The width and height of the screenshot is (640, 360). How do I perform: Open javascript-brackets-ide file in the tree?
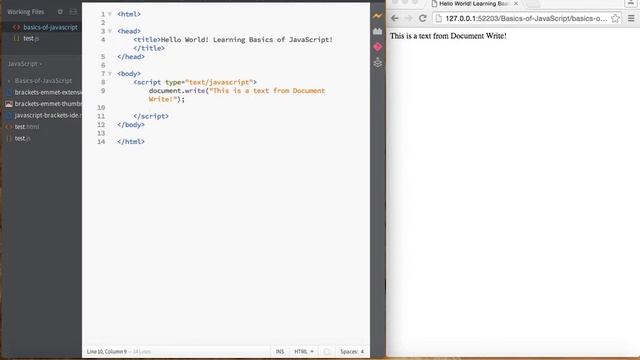(x=48, y=115)
